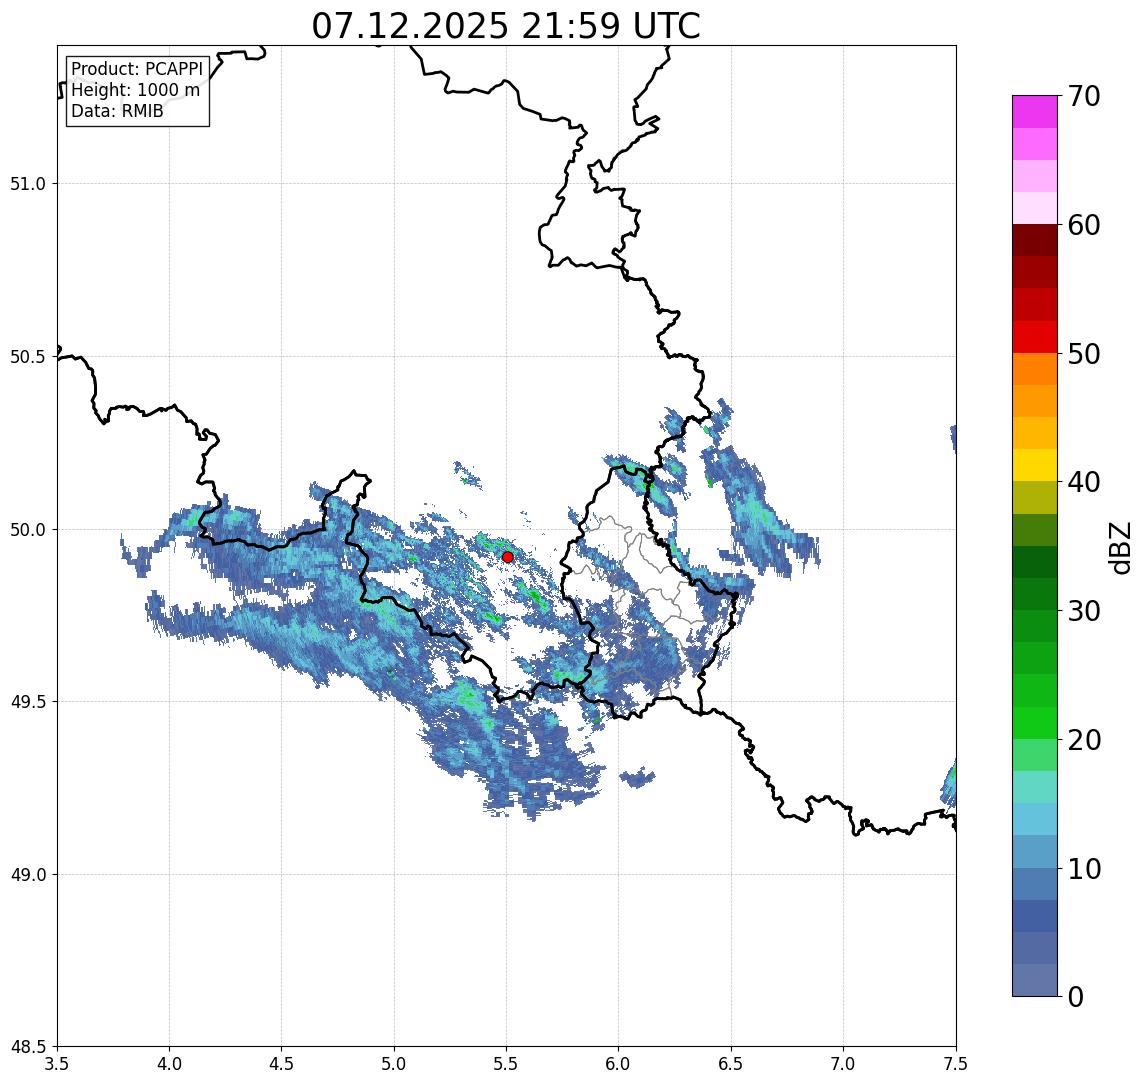Click the longitude tick label "6.5"
1145x1084 pixels.
[731, 1064]
